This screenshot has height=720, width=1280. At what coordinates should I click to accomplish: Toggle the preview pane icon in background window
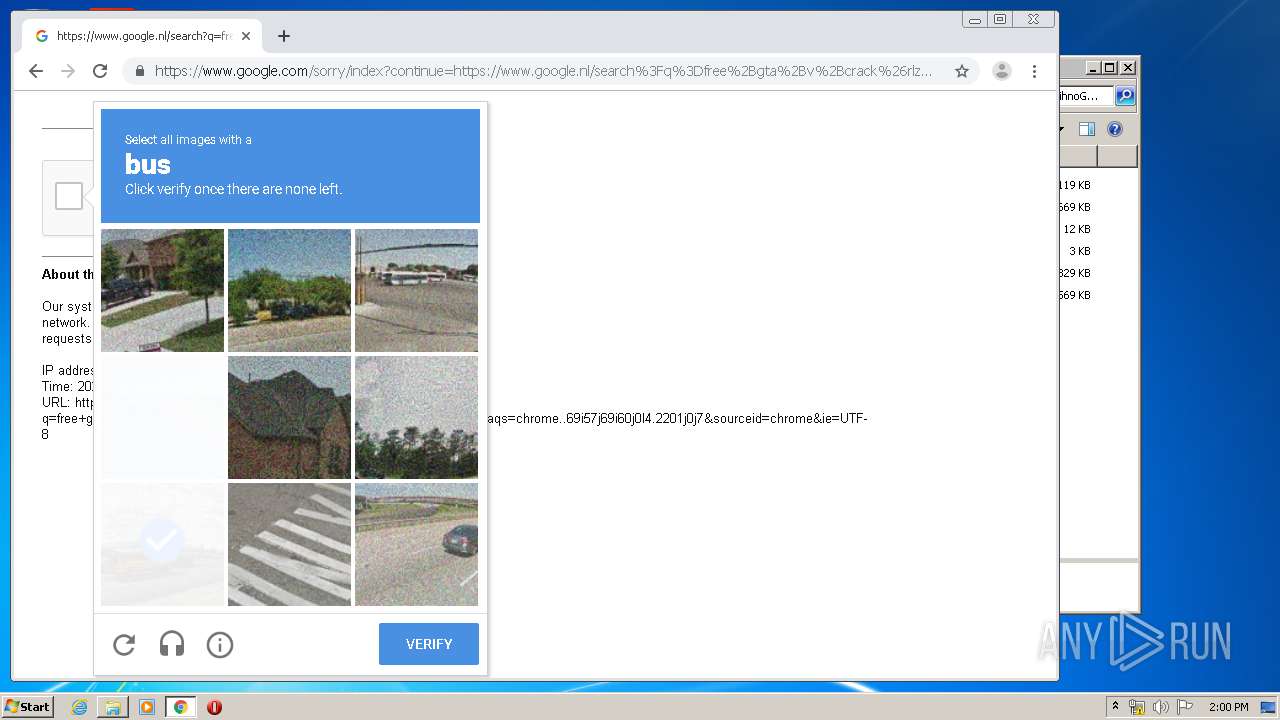point(1087,129)
